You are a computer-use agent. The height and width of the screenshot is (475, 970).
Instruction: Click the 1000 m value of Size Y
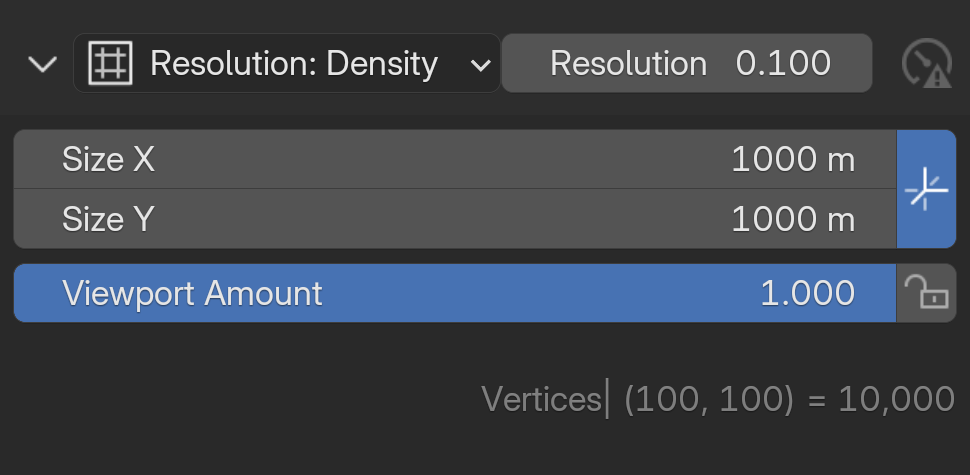pyautogui.click(x=793, y=219)
